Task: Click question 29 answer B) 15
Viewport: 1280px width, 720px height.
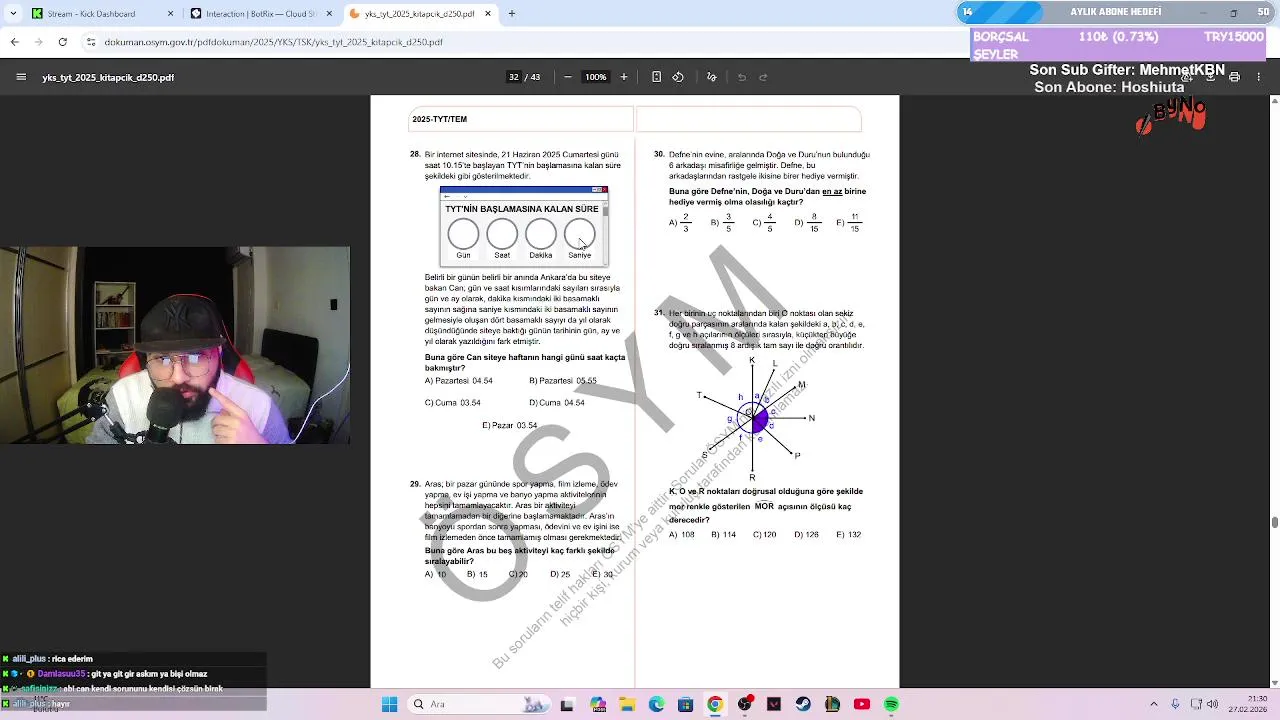Action: point(477,575)
